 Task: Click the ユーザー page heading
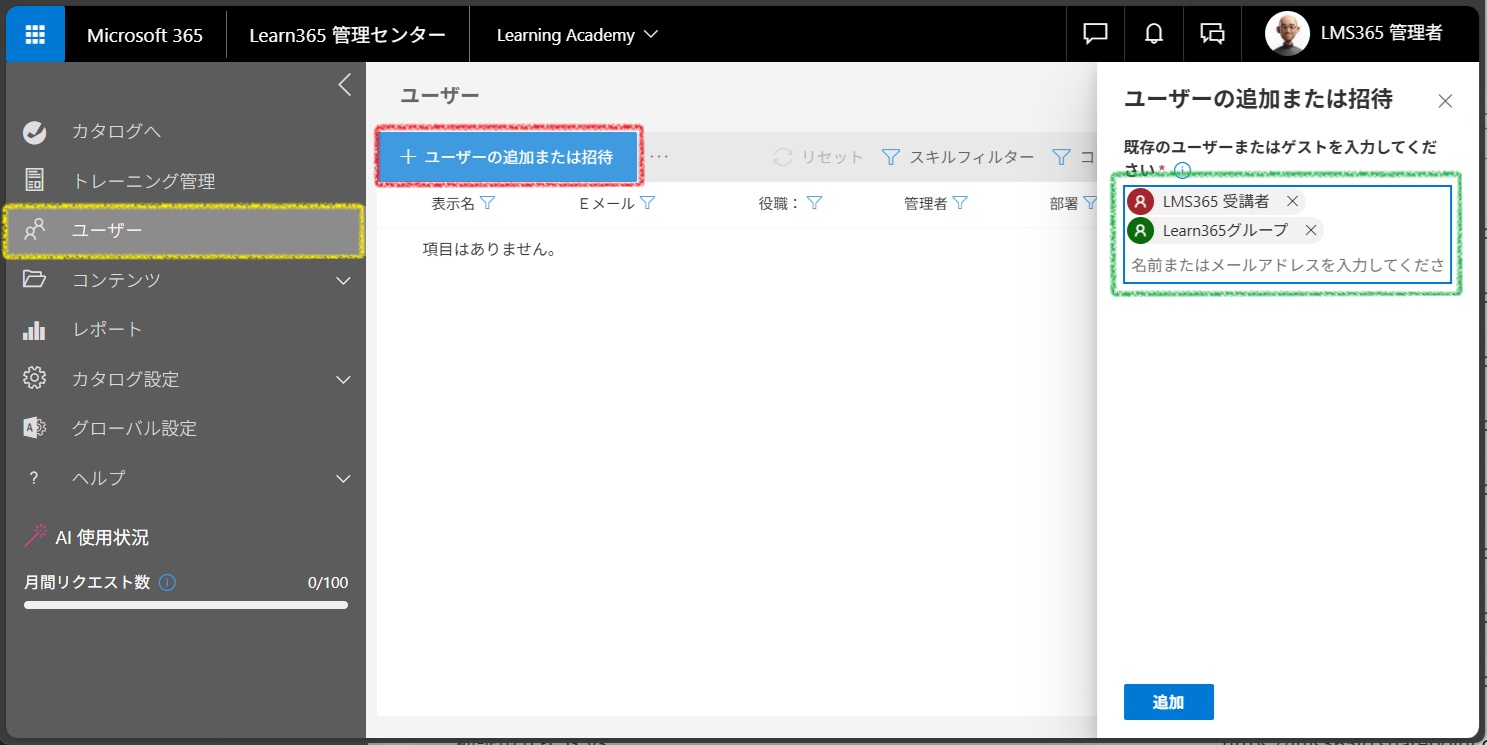click(439, 95)
